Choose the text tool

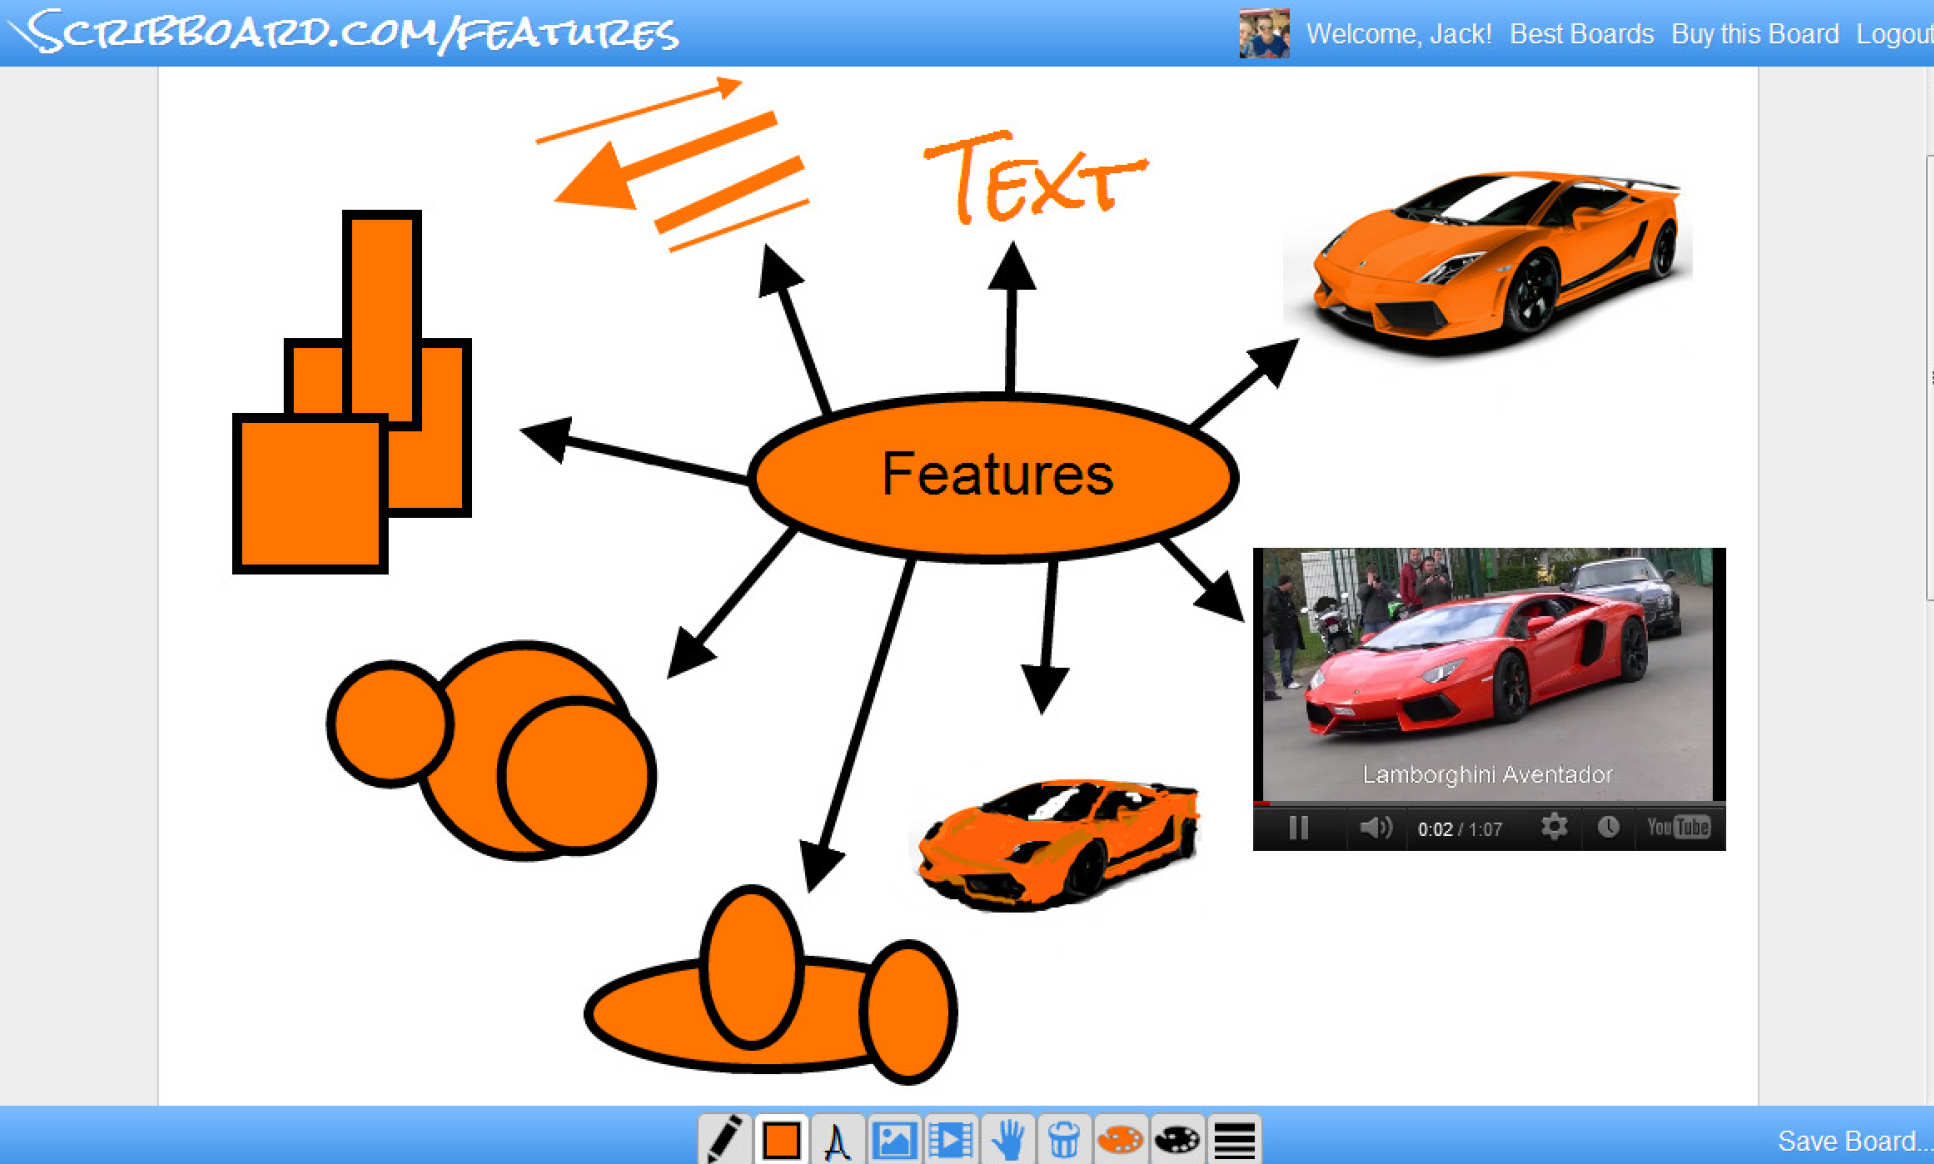837,1139
